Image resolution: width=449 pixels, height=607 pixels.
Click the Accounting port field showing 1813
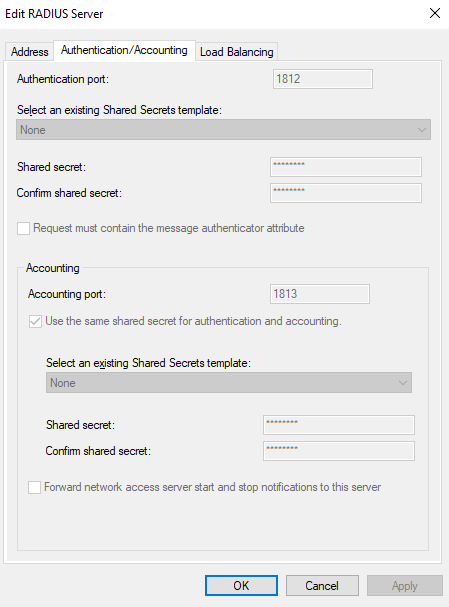click(320, 294)
